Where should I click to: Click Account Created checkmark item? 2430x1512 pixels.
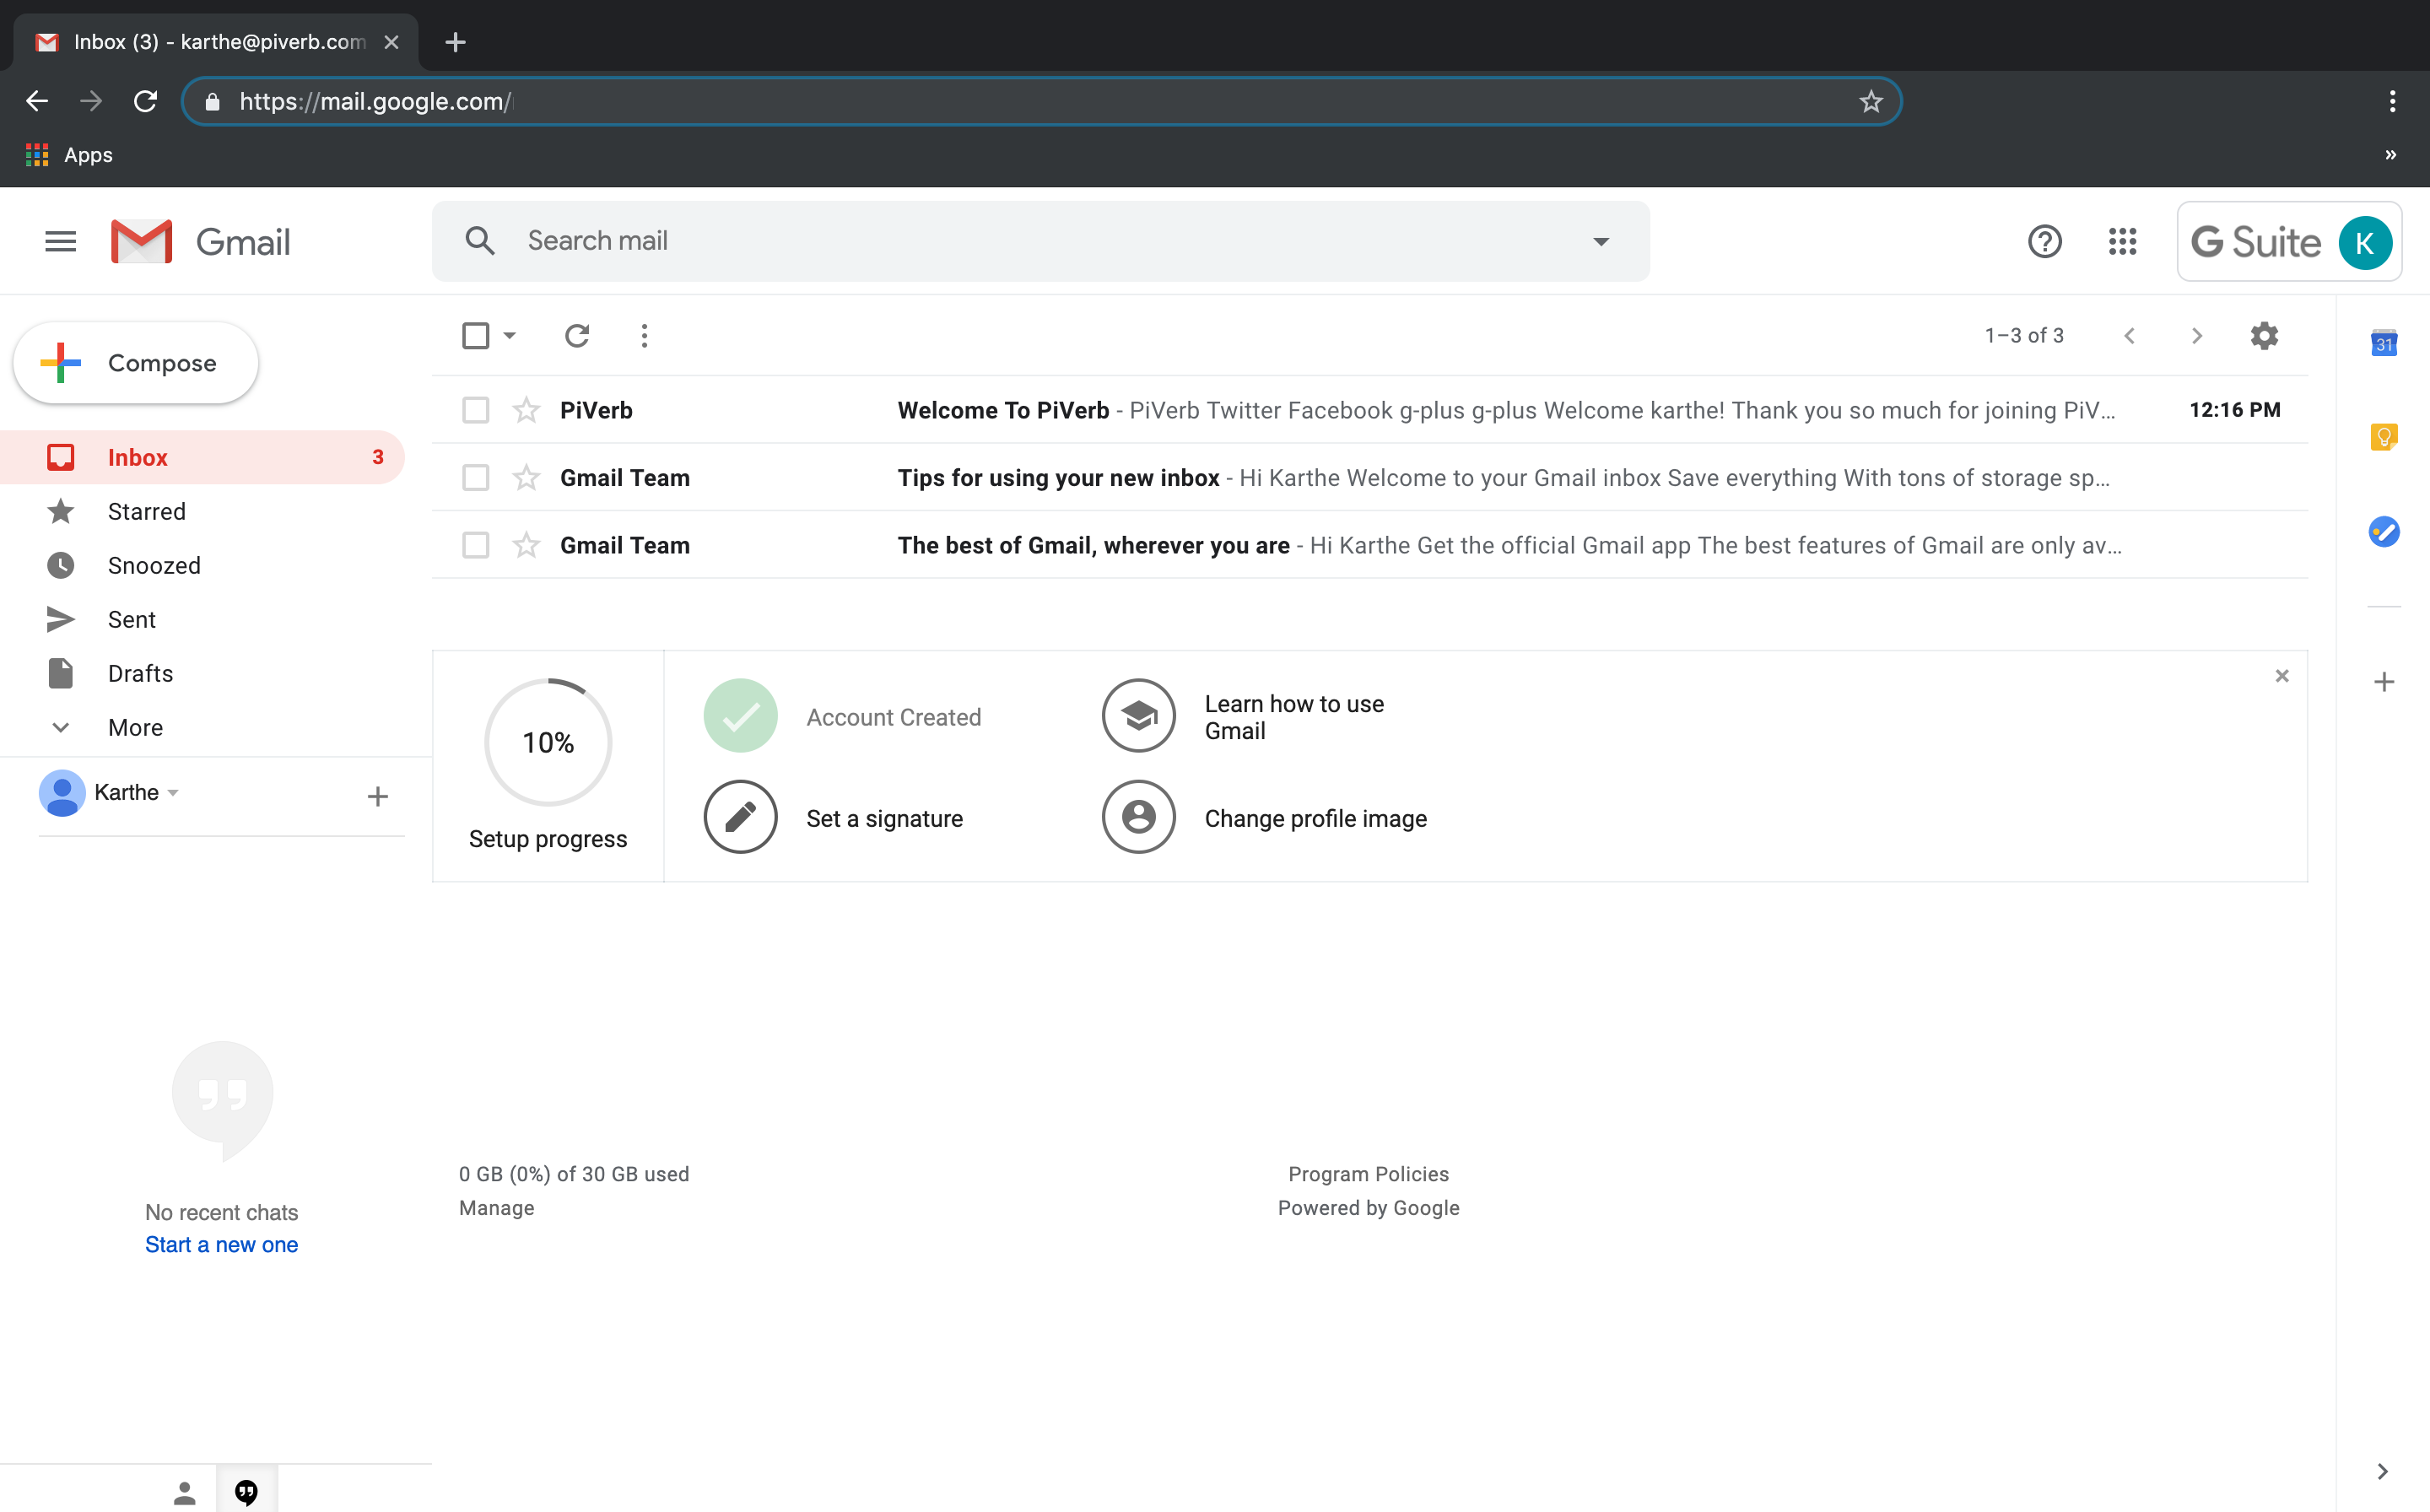[x=842, y=716]
